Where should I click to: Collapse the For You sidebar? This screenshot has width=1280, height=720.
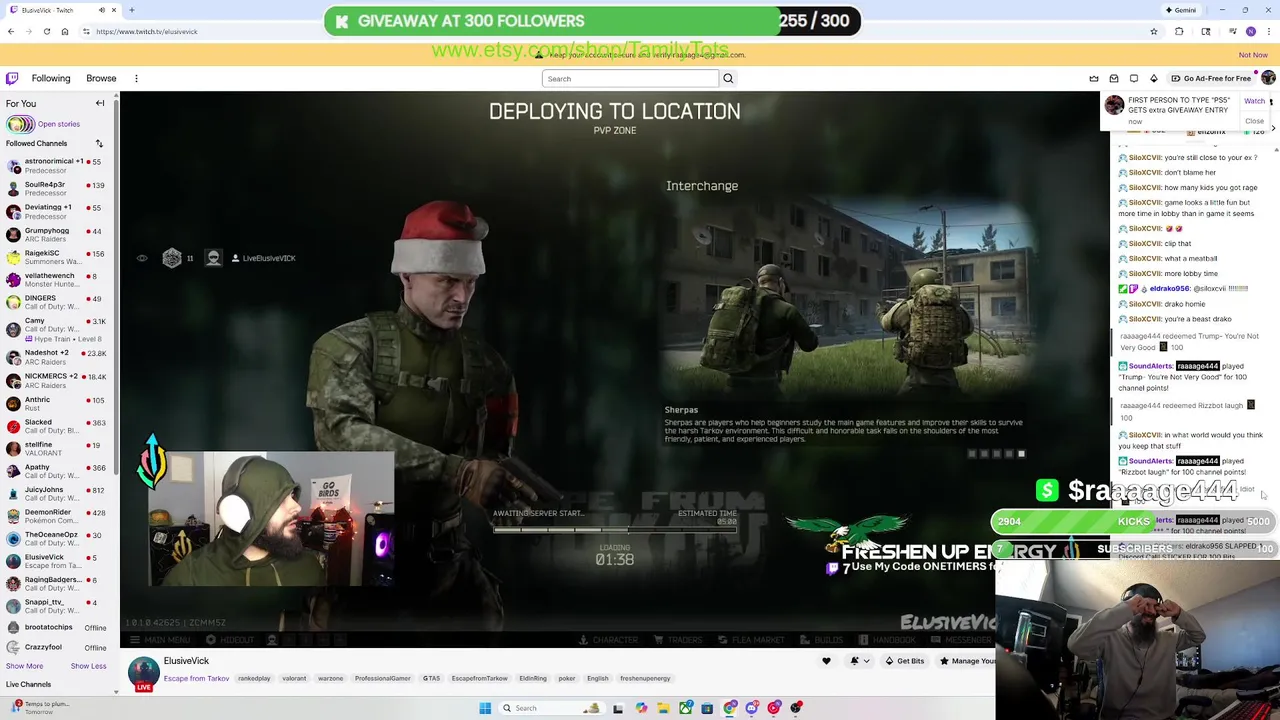tap(100, 103)
